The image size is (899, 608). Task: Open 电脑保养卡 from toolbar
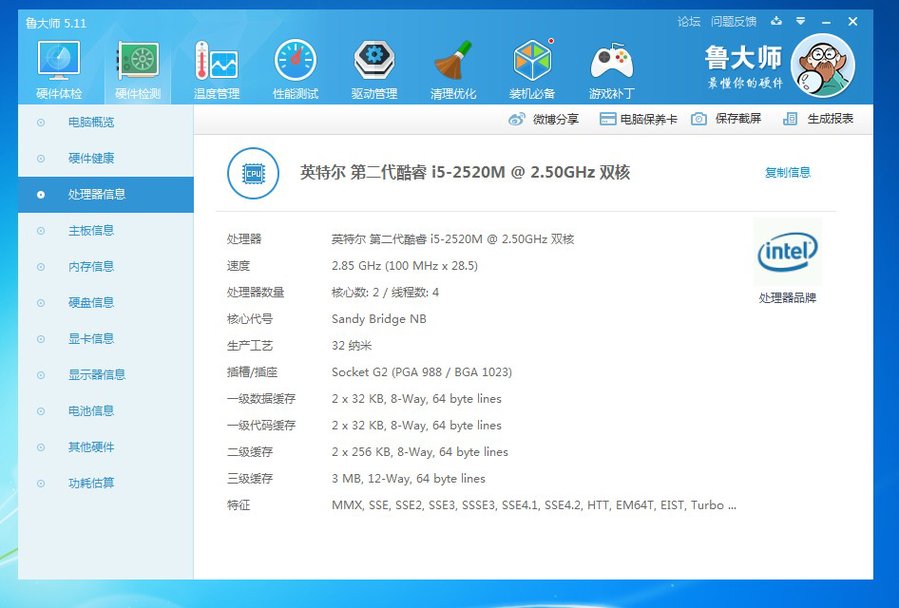tap(638, 119)
